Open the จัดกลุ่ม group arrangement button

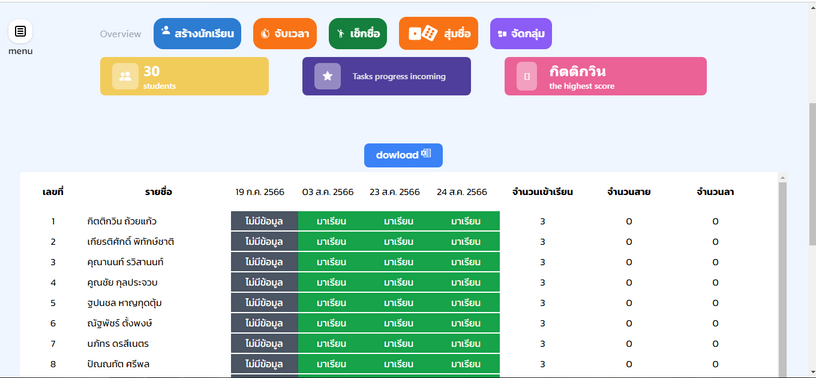click(x=521, y=34)
